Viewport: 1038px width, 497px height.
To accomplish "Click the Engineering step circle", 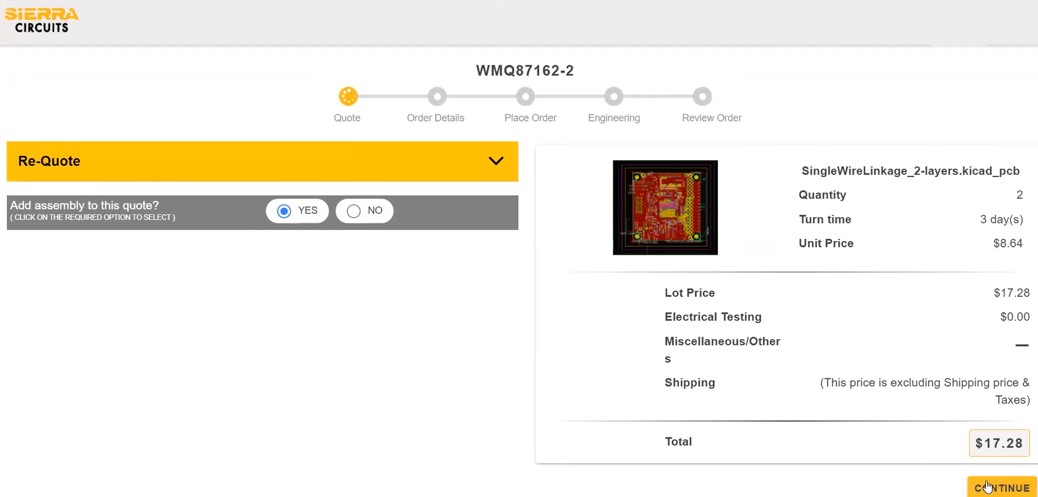I will (x=614, y=96).
